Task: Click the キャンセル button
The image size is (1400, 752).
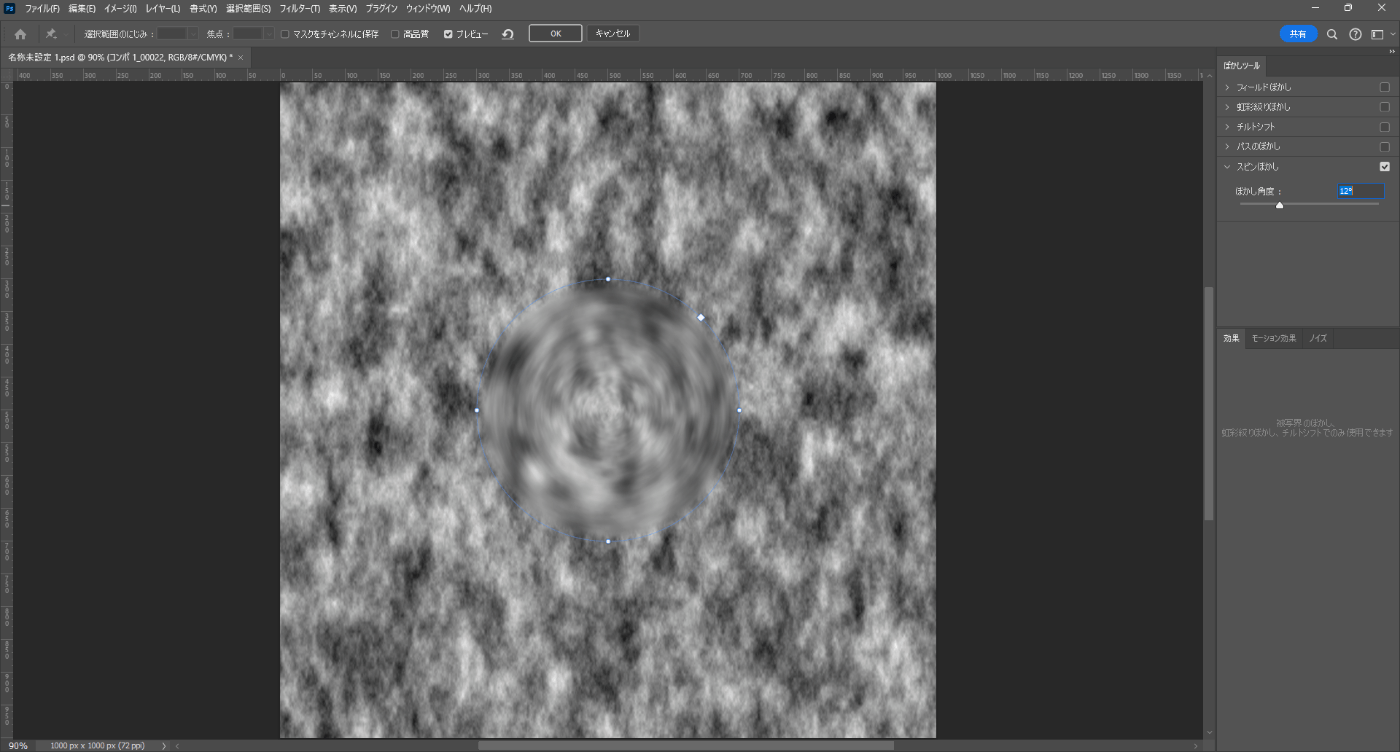Action: pyautogui.click(x=613, y=34)
